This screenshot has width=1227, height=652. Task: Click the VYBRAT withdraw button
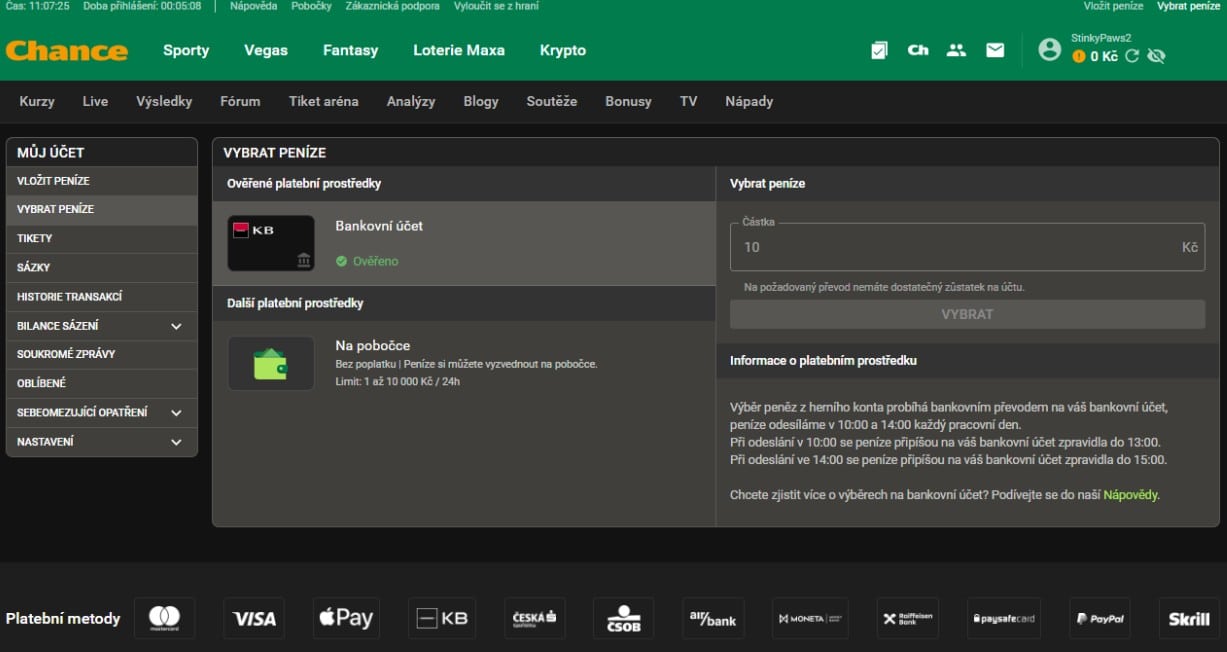[967, 314]
